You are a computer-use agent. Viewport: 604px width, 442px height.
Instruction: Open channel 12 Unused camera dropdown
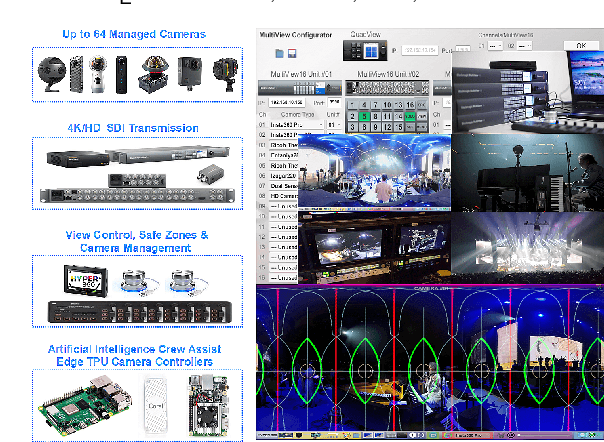click(283, 237)
